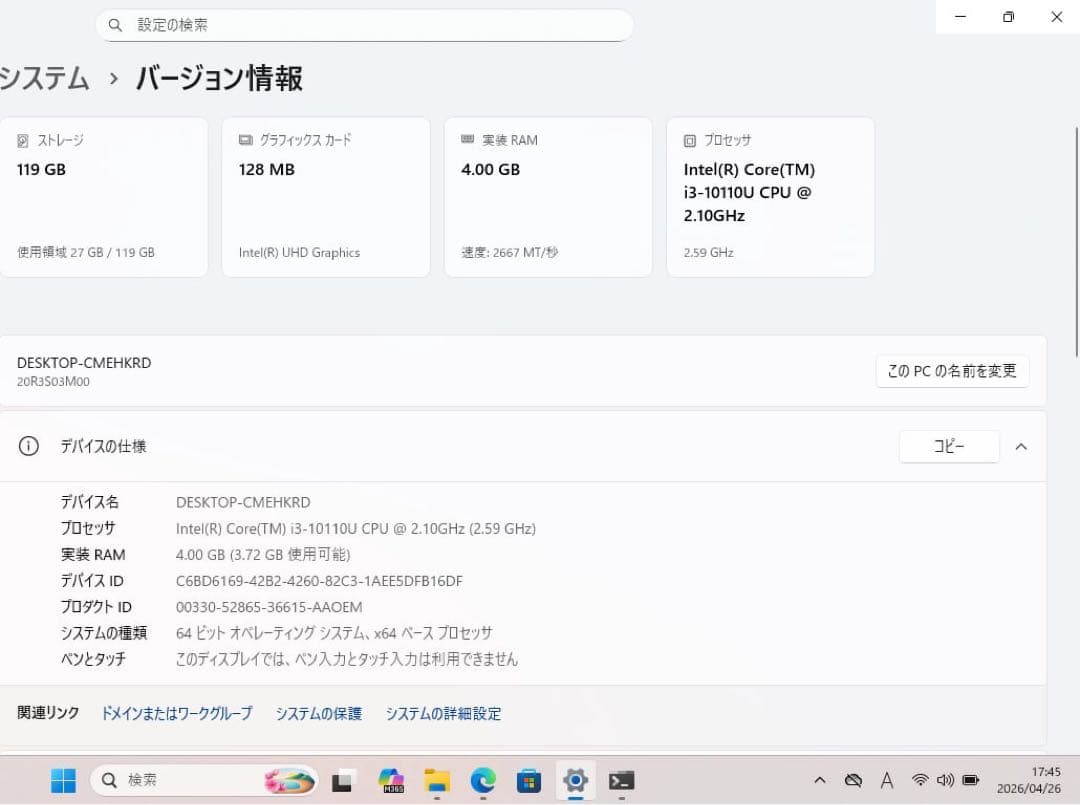Launch Microsoft 365 Copilot taskbar icon
The image size is (1080, 805).
coord(391,781)
